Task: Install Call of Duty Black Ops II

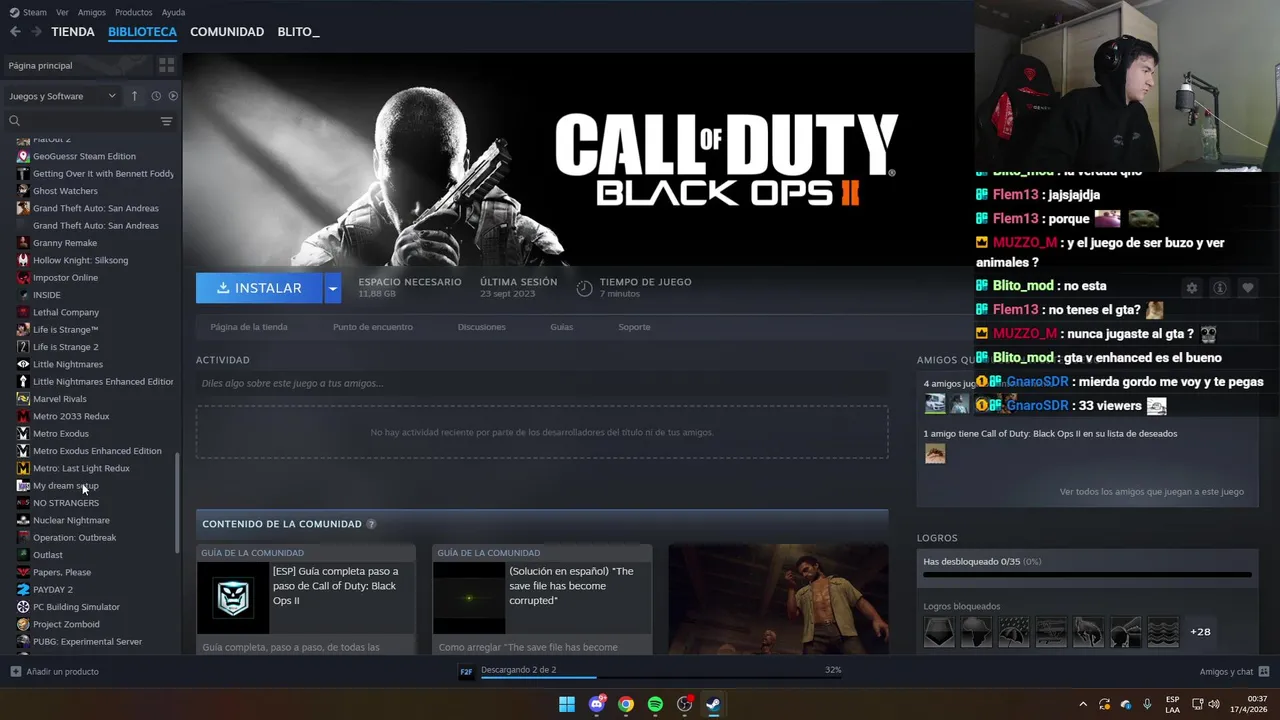Action: tap(259, 288)
